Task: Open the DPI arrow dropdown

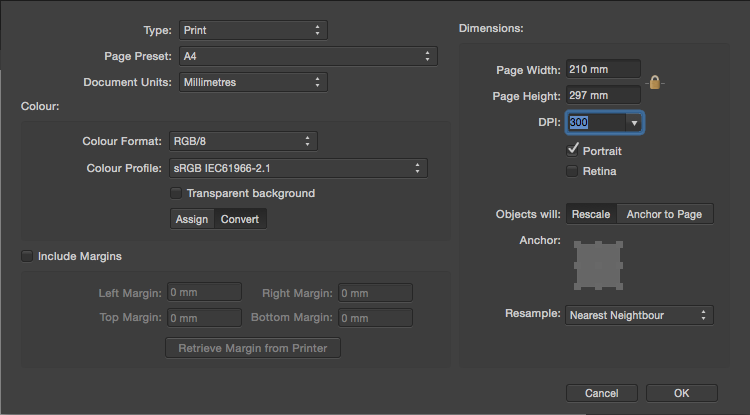Action: 634,123
